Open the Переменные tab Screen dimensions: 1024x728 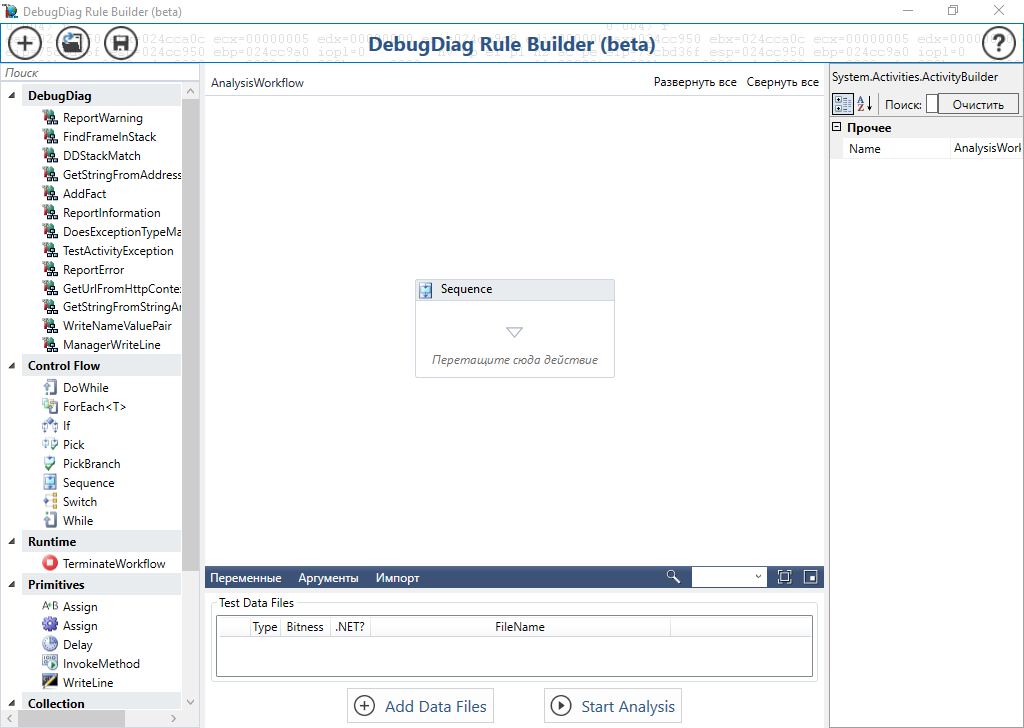246,578
